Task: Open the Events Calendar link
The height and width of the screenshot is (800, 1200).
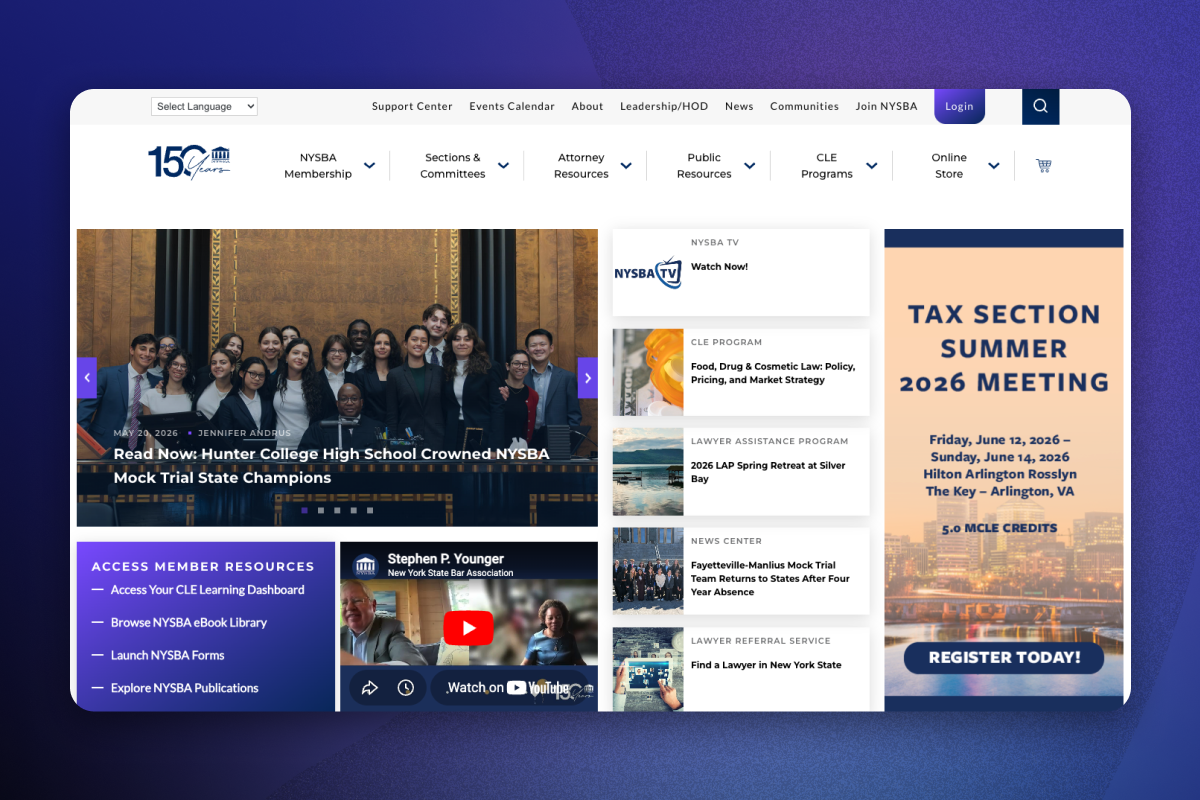Action: (512, 106)
